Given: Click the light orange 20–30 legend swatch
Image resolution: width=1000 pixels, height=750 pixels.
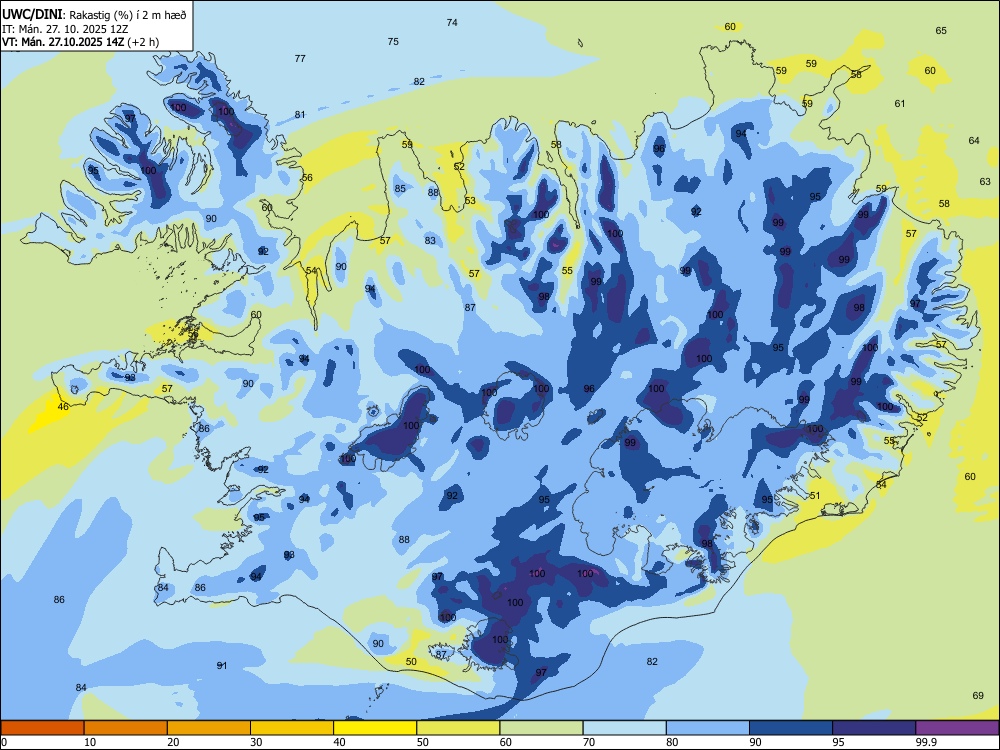Looking at the screenshot, I should point(209,728).
